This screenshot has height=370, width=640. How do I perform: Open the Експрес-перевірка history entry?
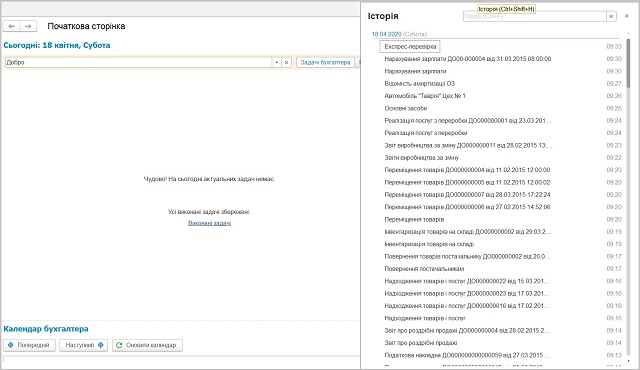tap(410, 47)
